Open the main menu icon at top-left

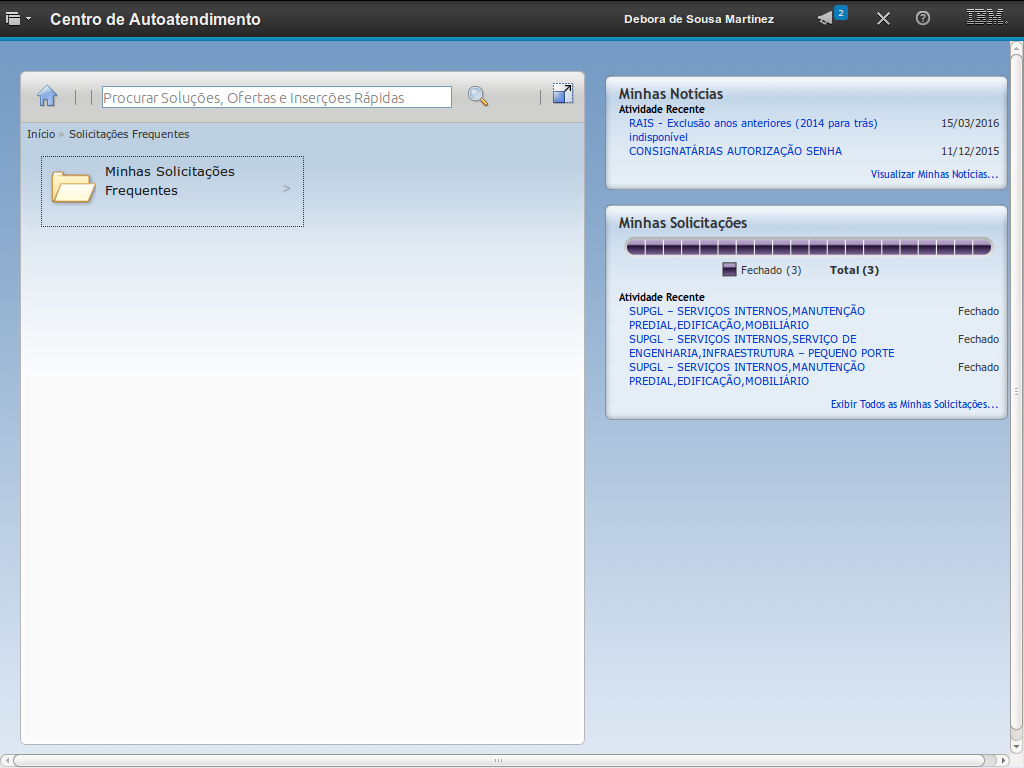pos(13,19)
